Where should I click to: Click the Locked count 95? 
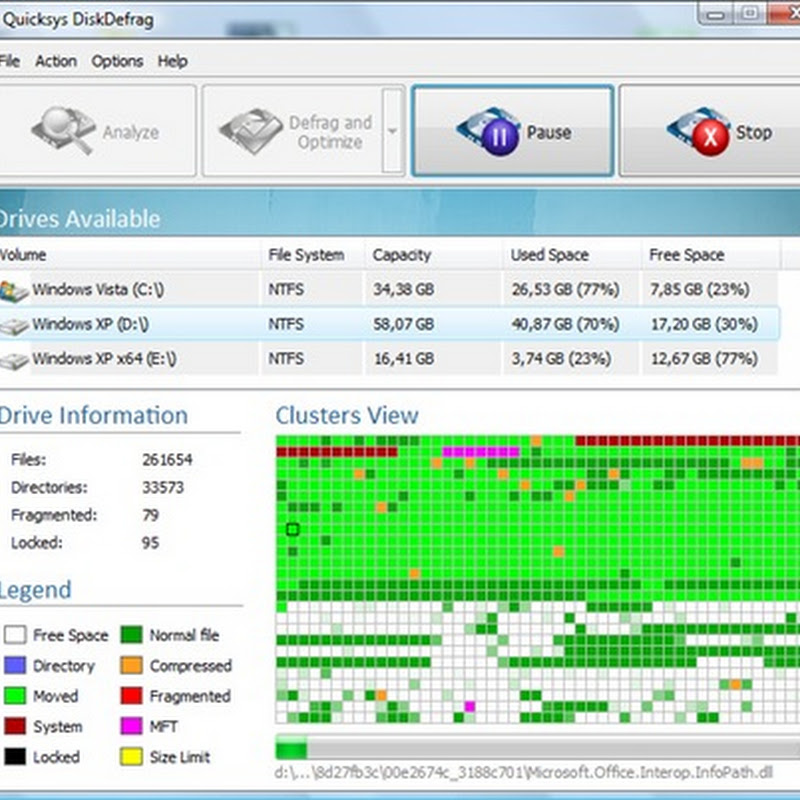[x=151, y=543]
